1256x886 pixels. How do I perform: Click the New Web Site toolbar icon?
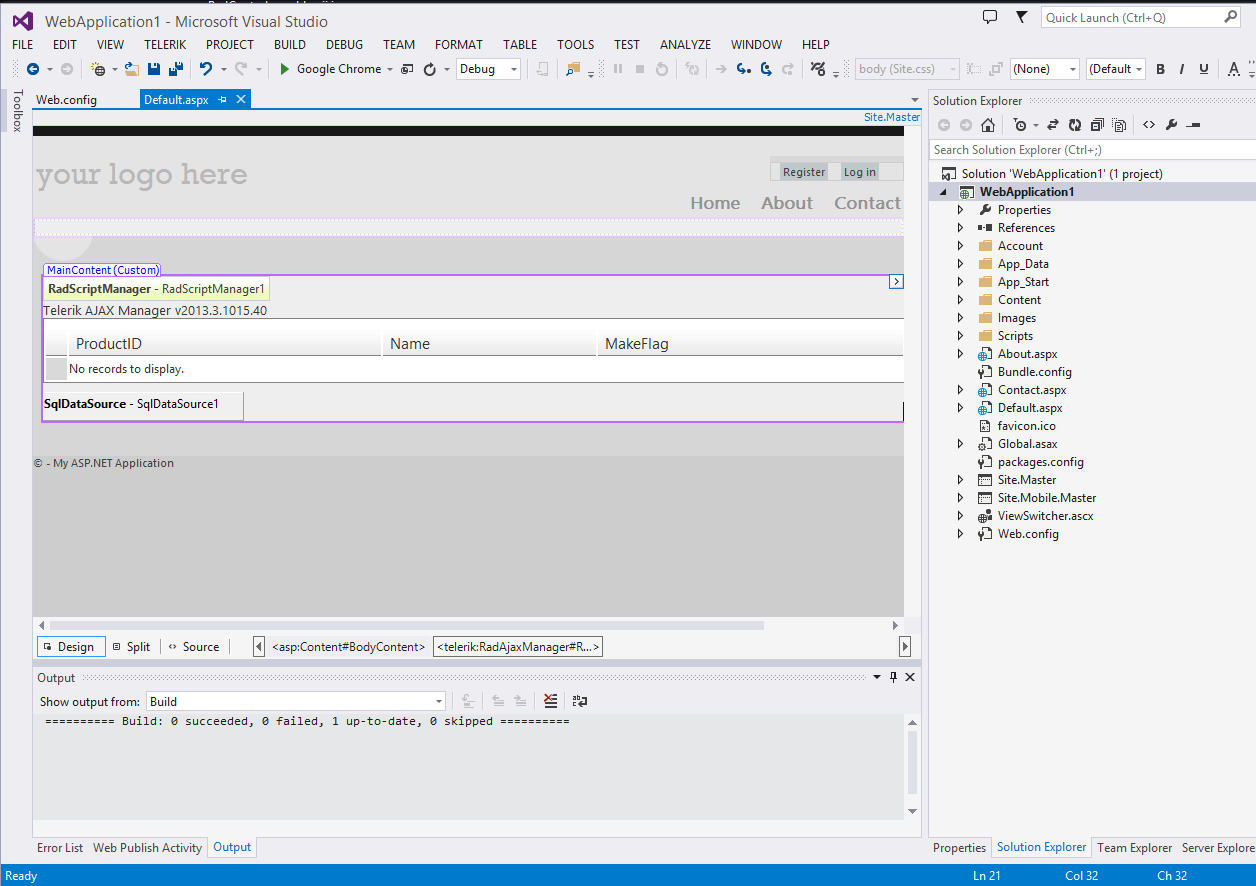[x=98, y=69]
